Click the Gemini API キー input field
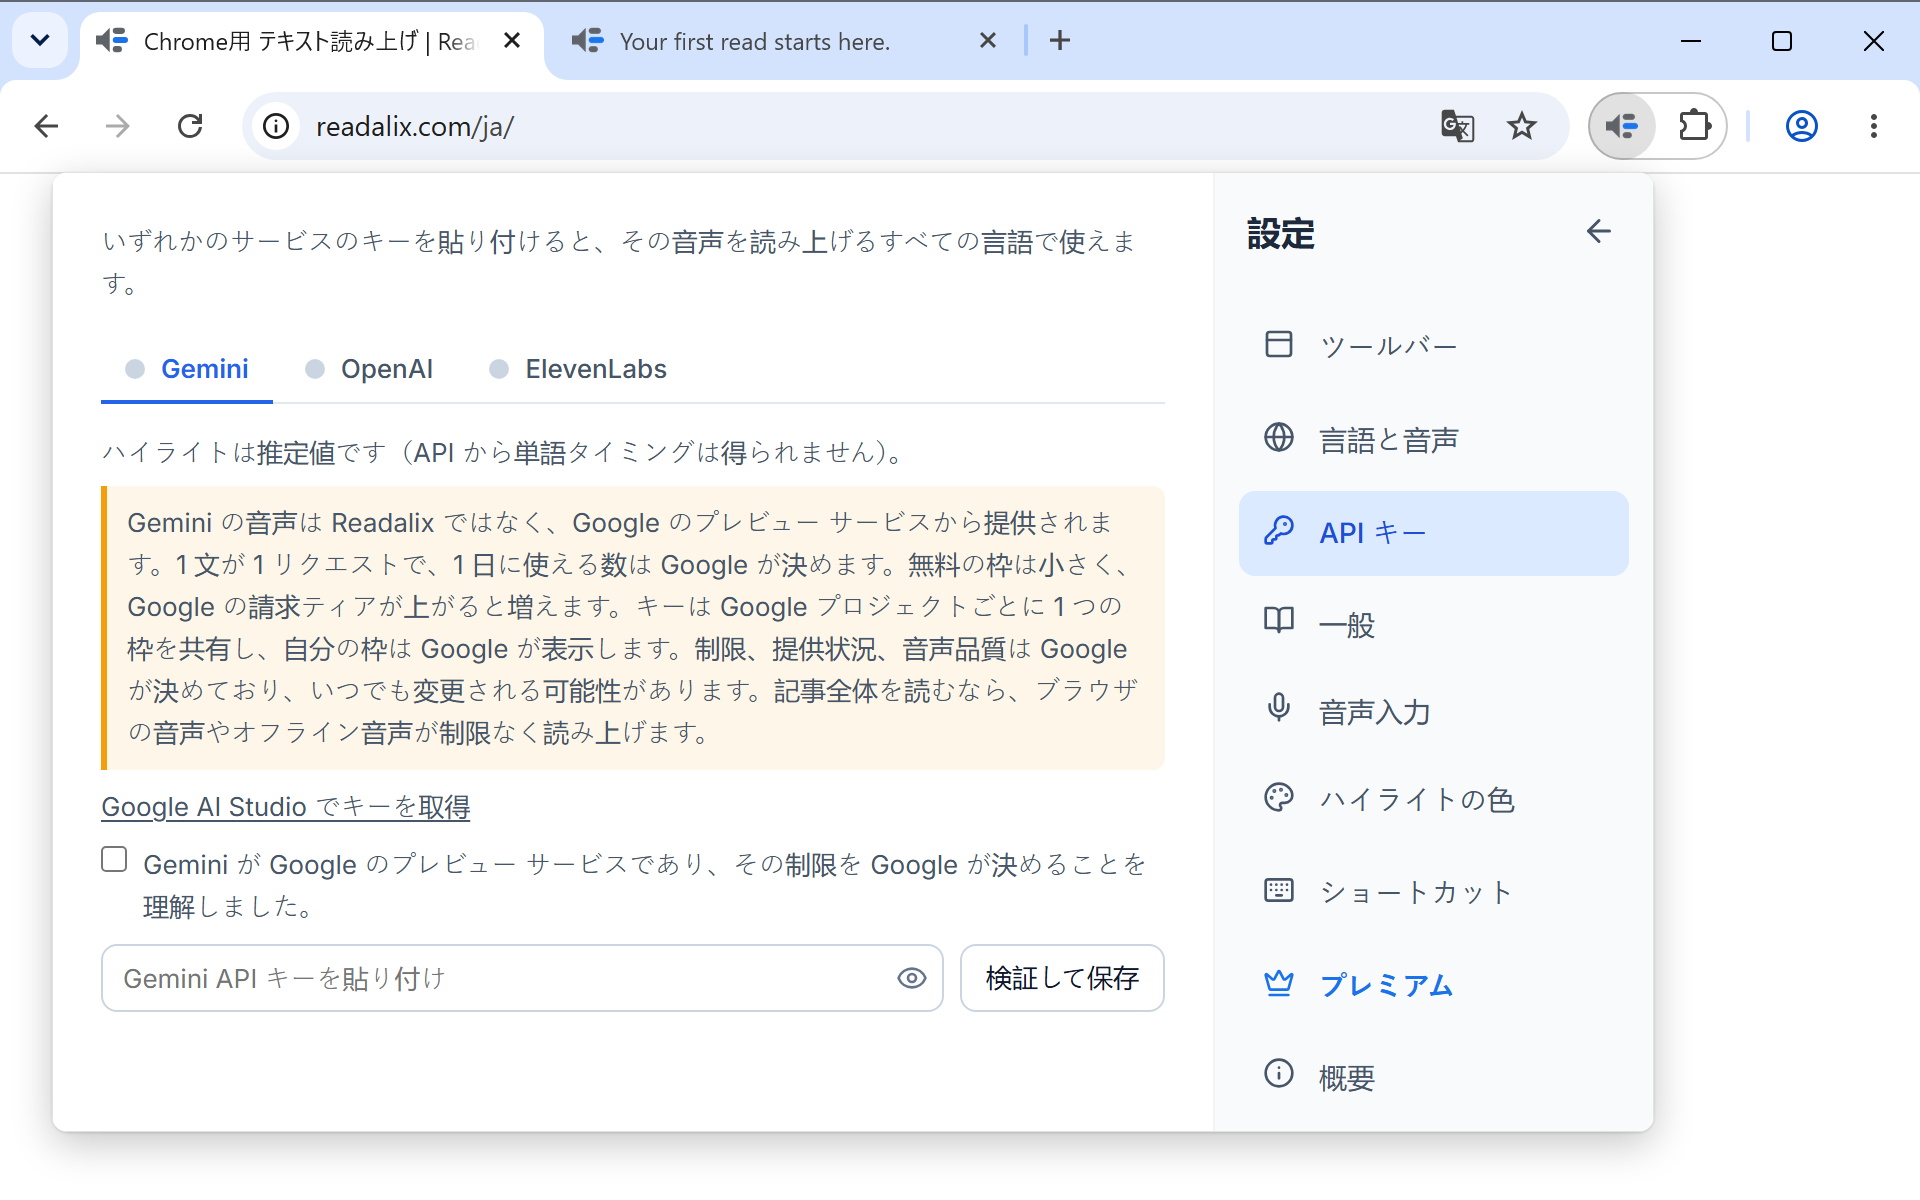The width and height of the screenshot is (1920, 1200). pyautogui.click(x=522, y=978)
